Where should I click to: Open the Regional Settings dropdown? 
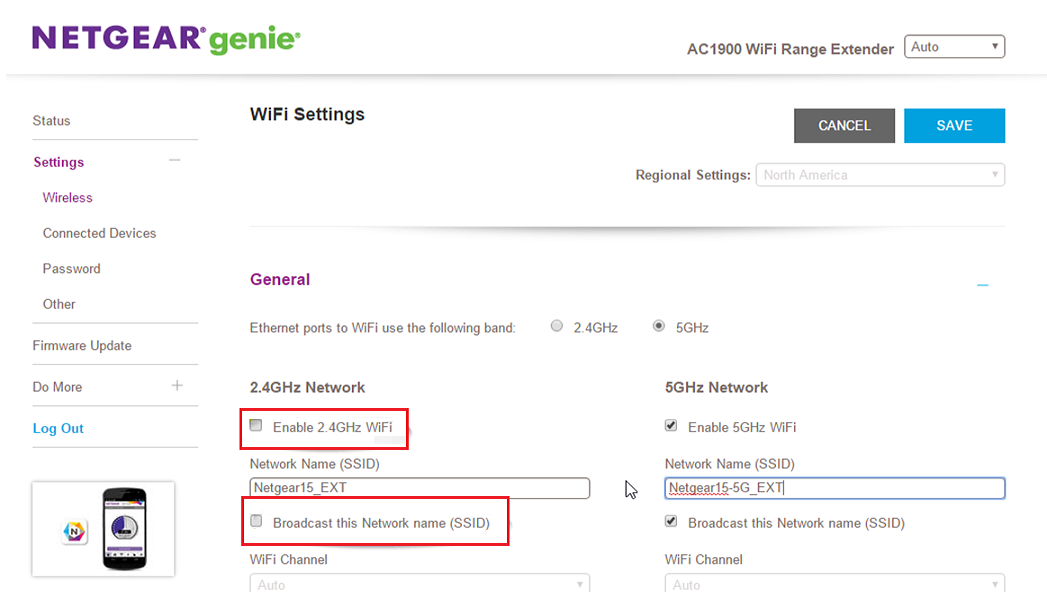click(x=880, y=175)
